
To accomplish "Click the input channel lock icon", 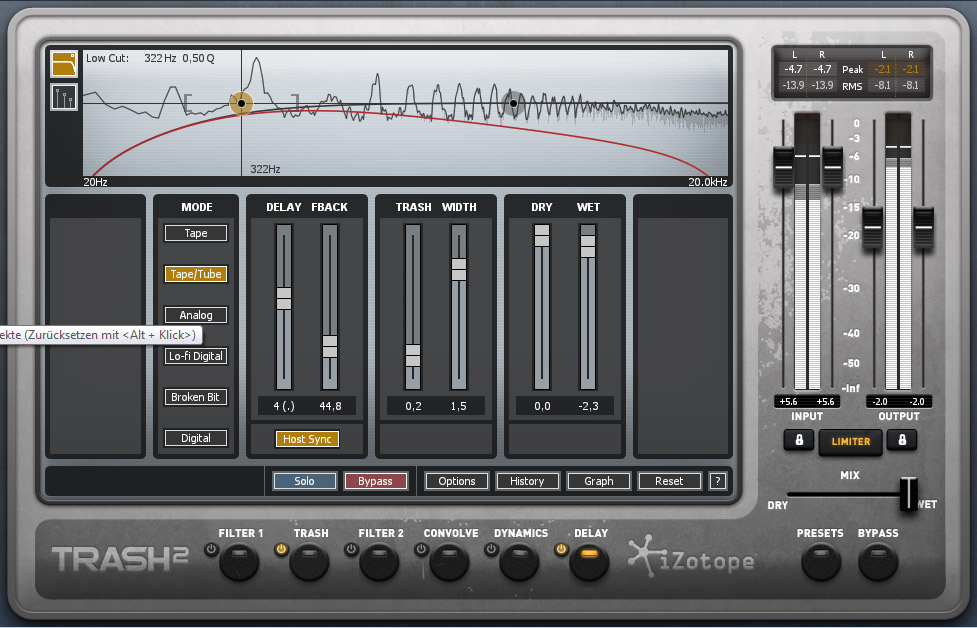I will (798, 441).
